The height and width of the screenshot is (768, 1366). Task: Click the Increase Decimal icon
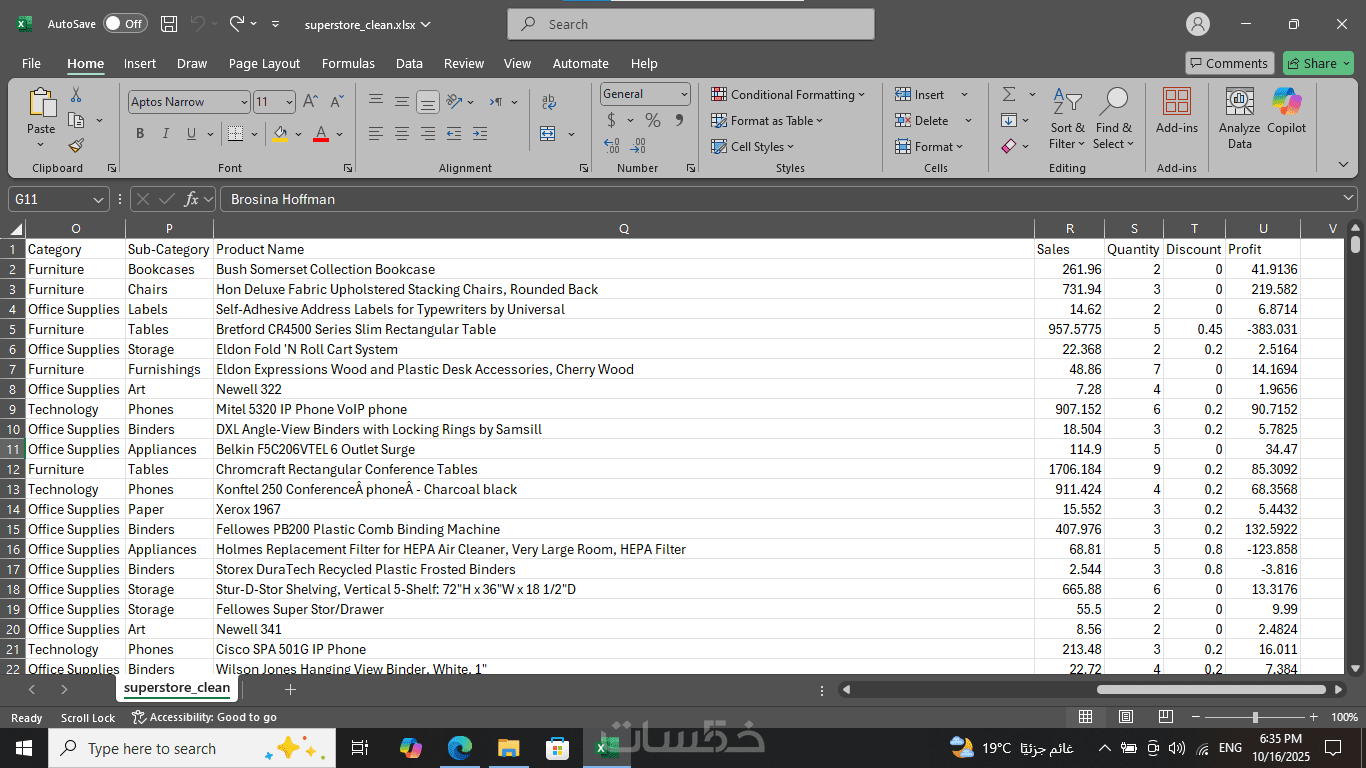tap(612, 146)
